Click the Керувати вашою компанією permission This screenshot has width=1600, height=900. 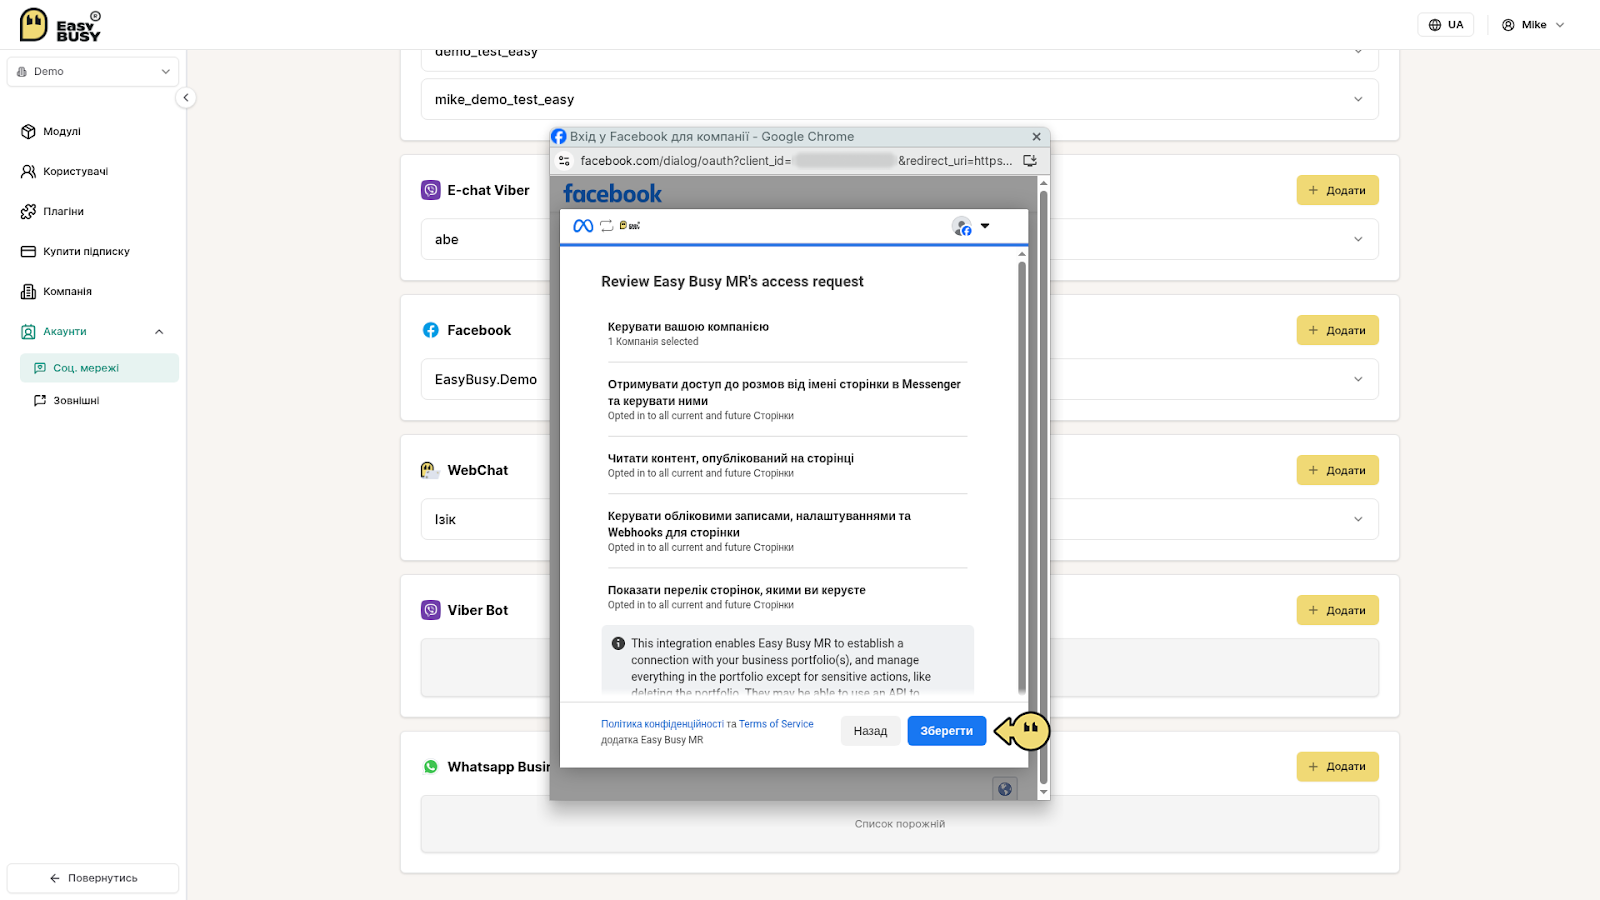click(x=688, y=334)
